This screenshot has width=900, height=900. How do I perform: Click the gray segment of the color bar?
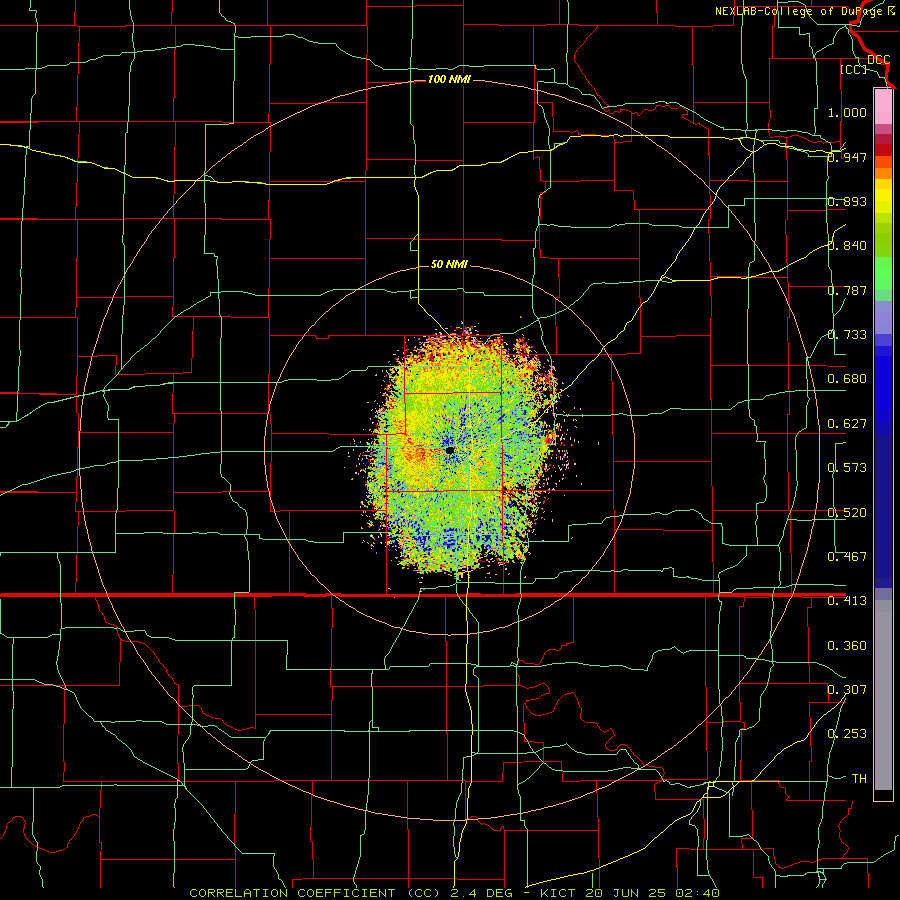883,695
